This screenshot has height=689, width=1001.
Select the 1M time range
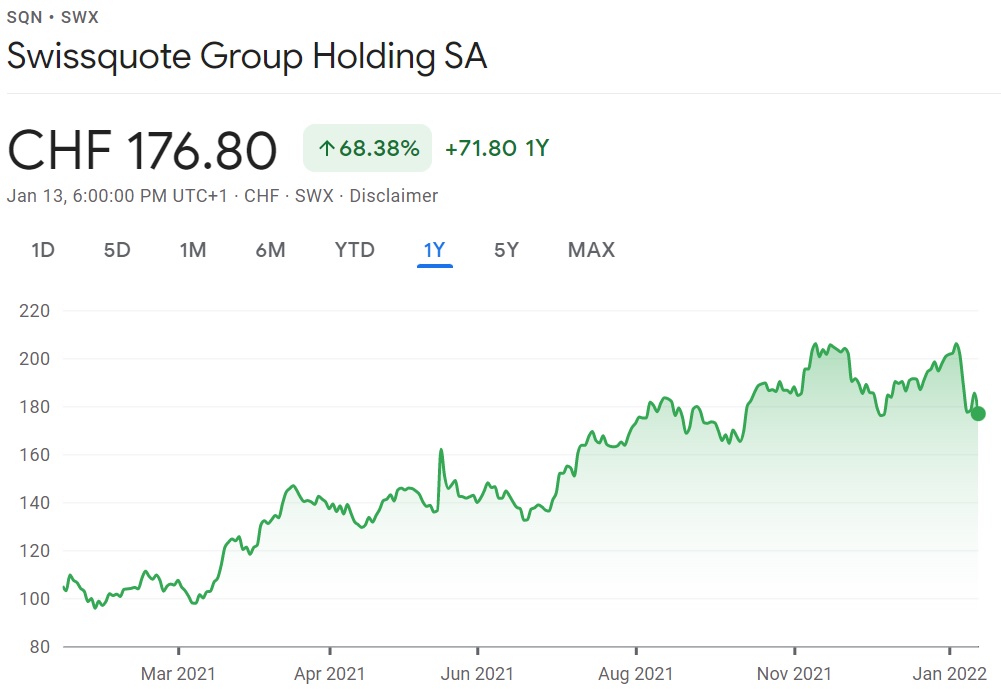point(193,250)
